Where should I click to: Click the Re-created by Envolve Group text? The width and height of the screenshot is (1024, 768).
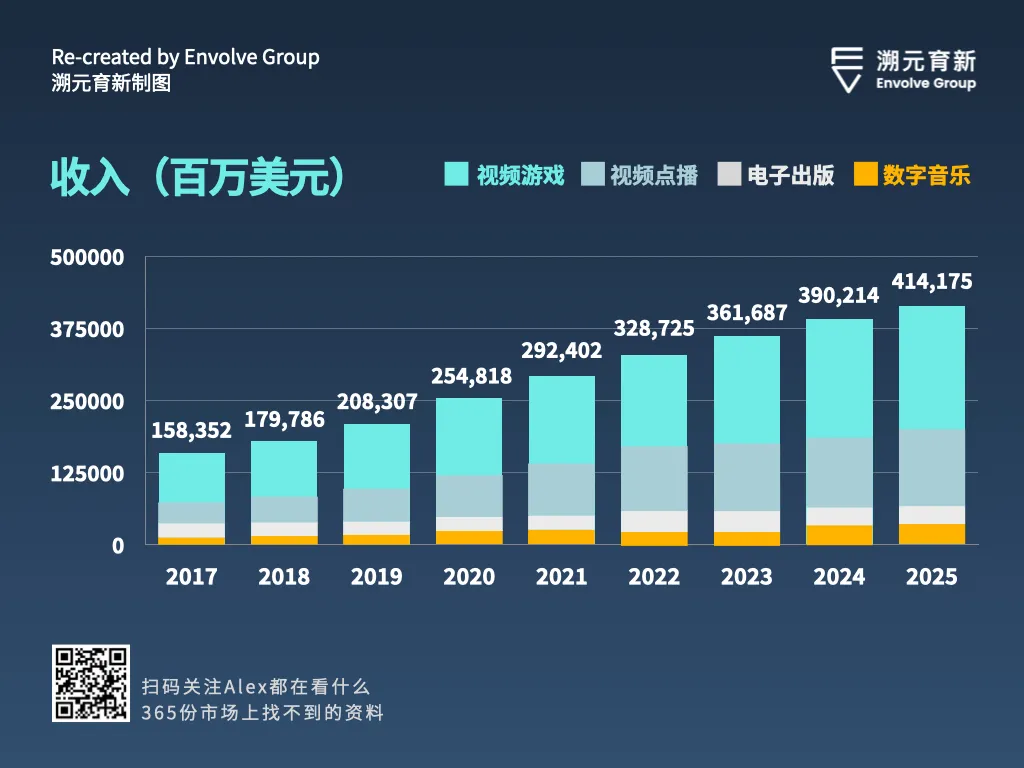(185, 57)
